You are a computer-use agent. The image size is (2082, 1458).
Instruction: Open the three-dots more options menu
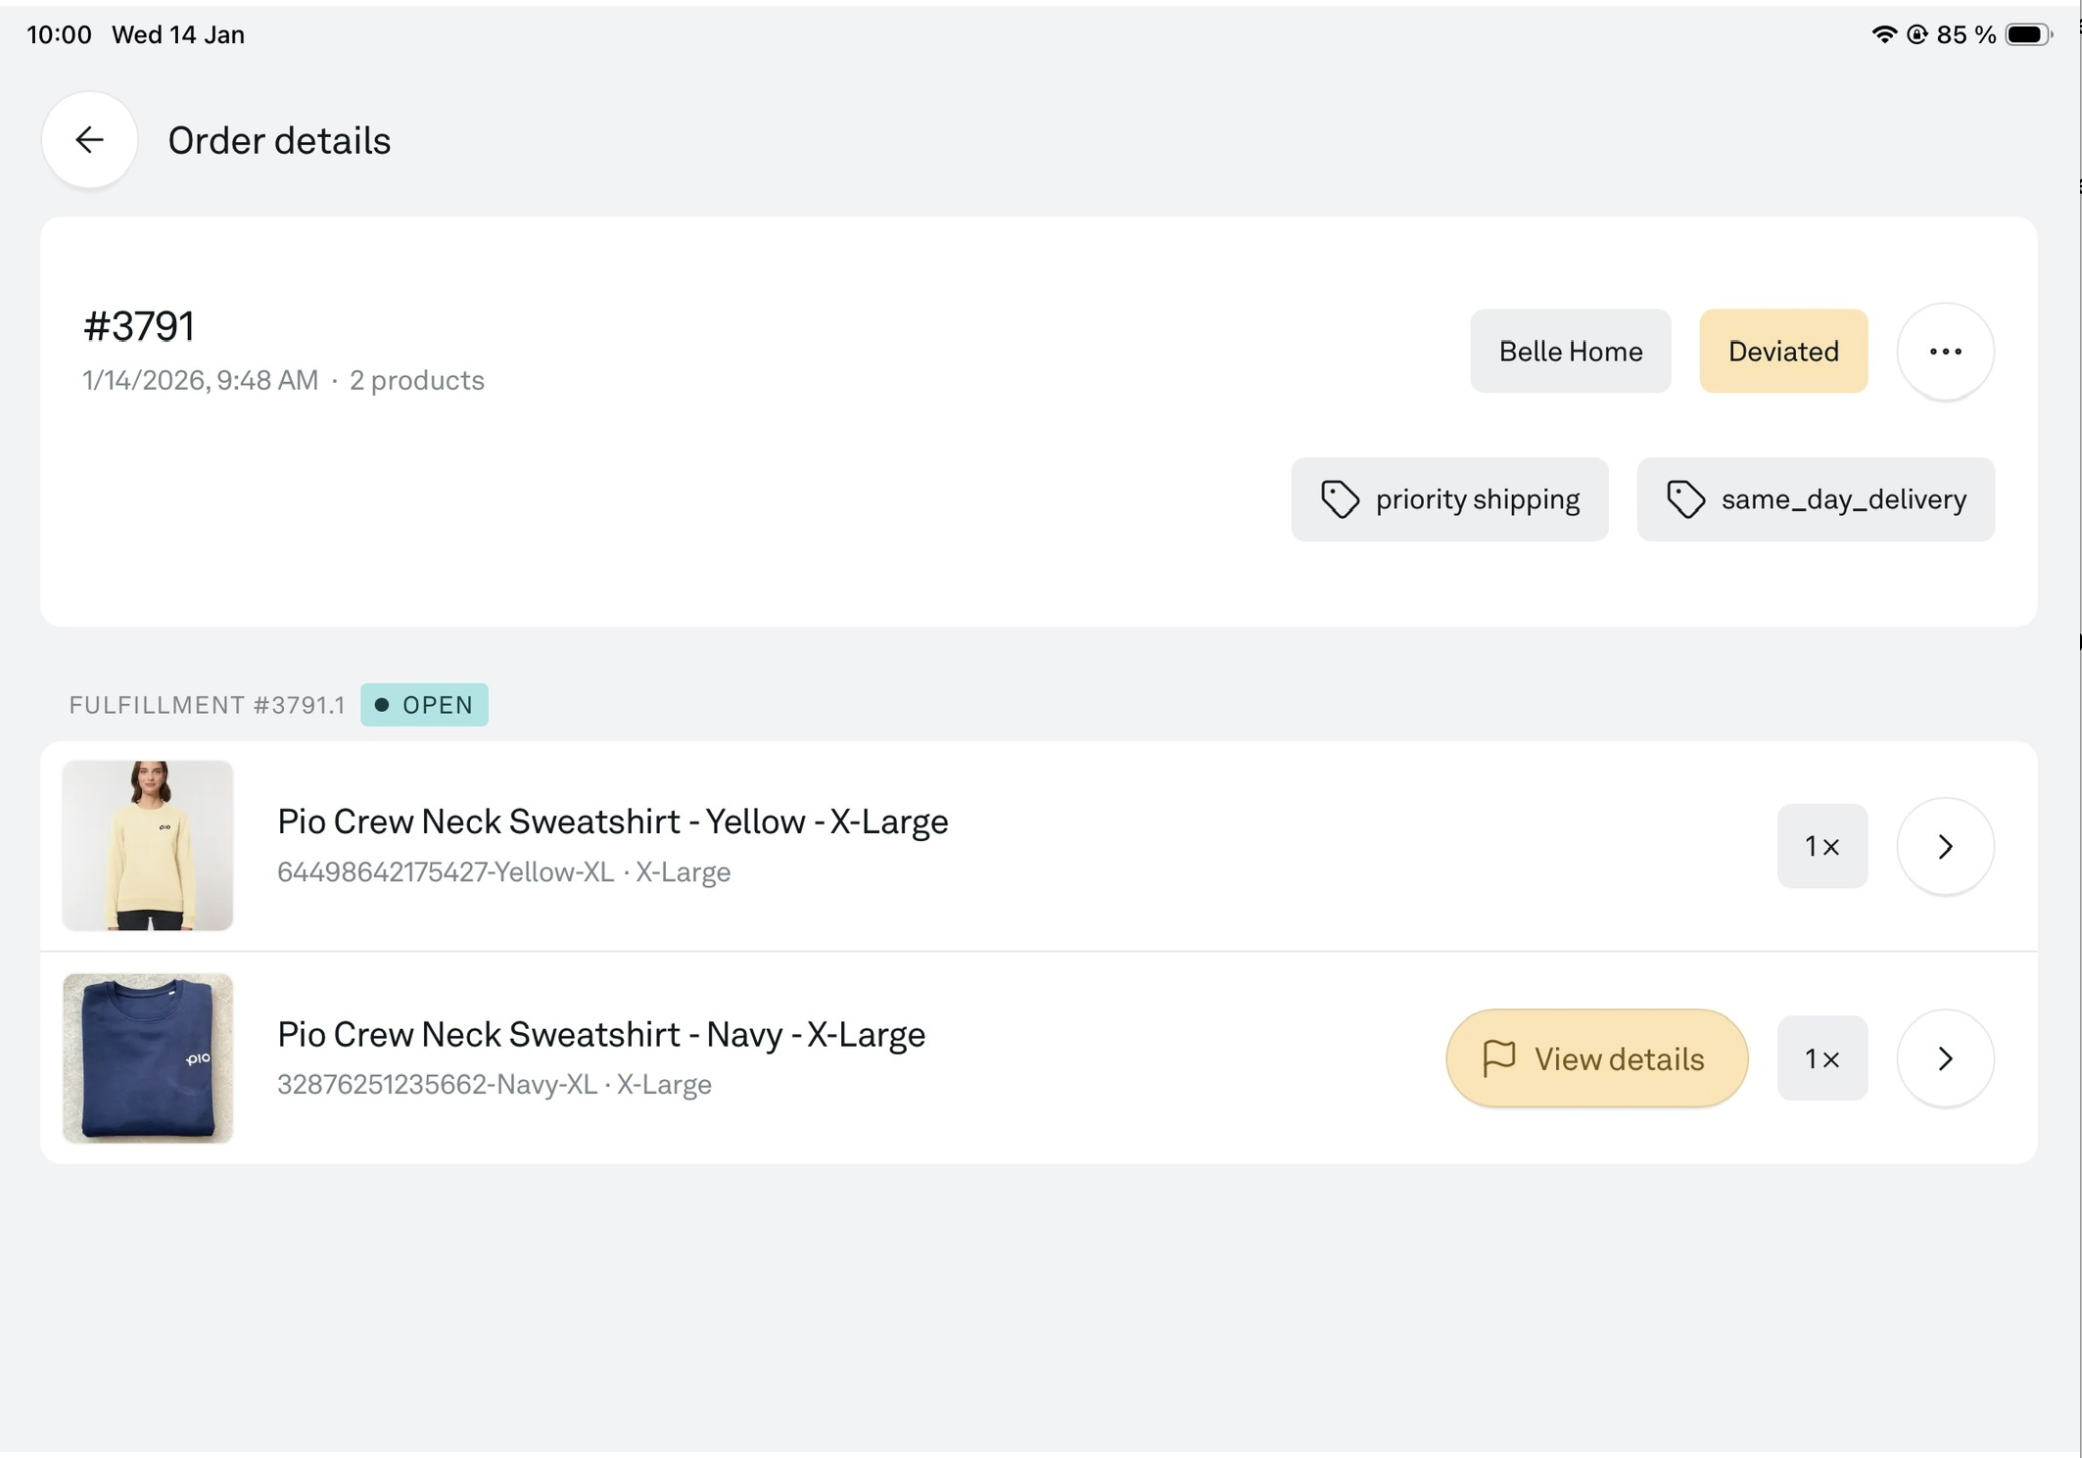1944,352
